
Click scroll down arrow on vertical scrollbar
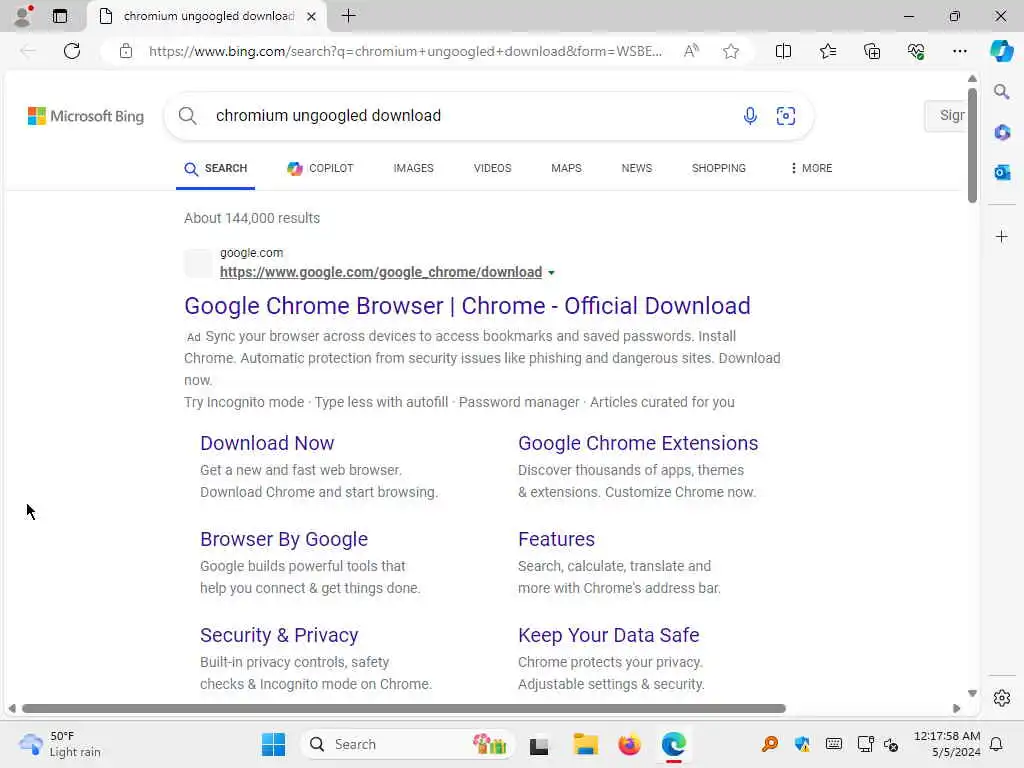[972, 693]
